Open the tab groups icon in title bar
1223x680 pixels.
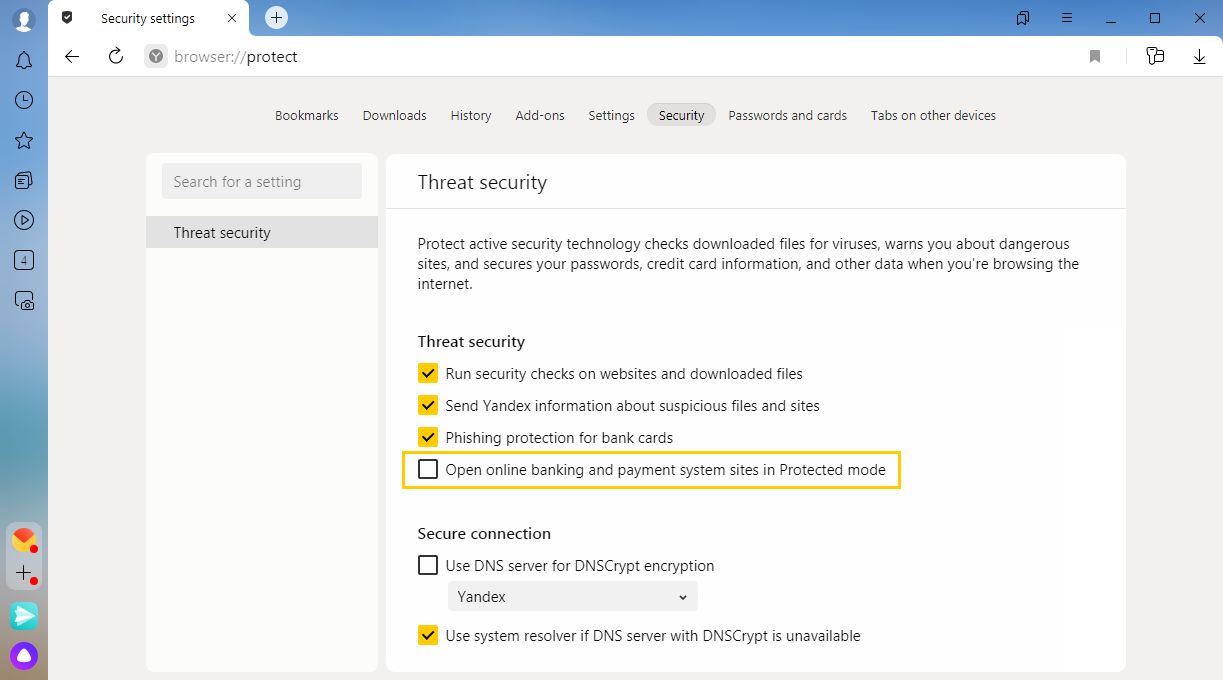pyautogui.click(x=1023, y=18)
